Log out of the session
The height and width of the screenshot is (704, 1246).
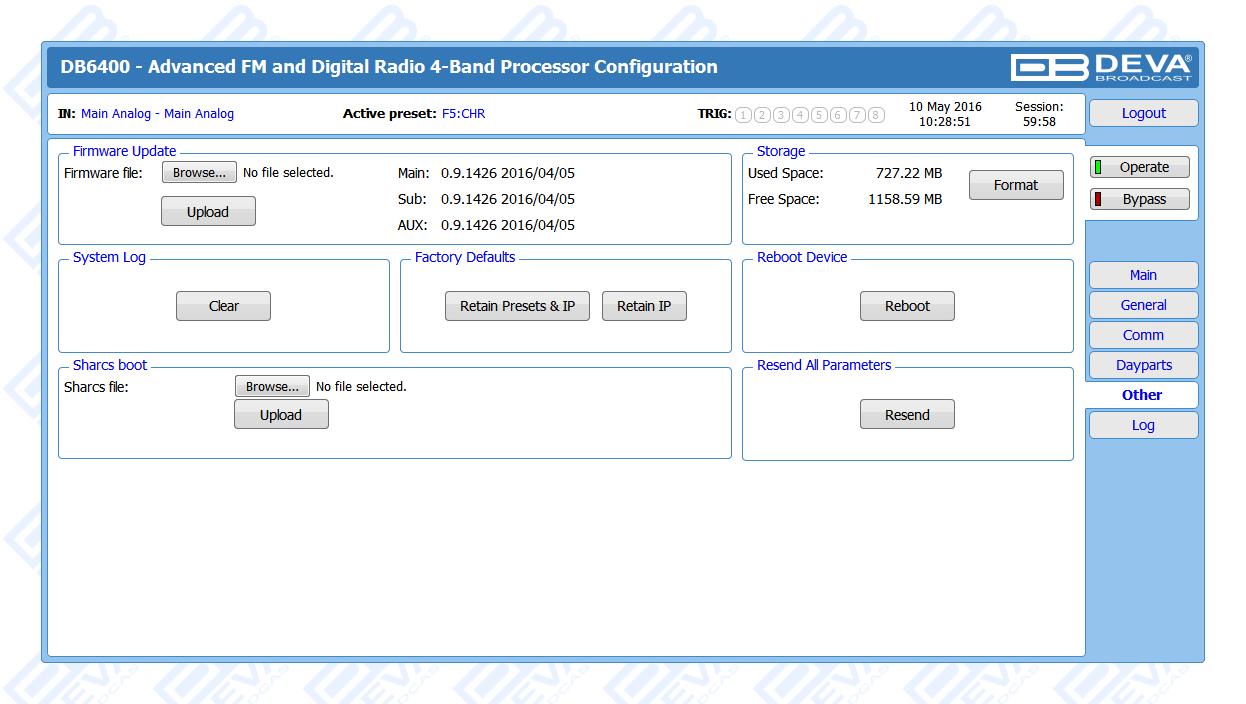(1143, 113)
